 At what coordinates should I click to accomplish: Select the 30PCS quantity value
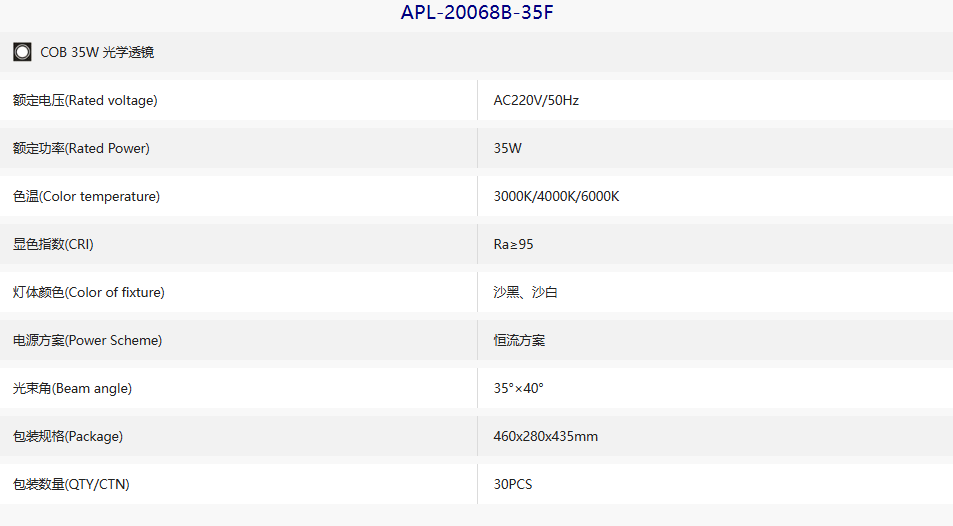click(513, 485)
